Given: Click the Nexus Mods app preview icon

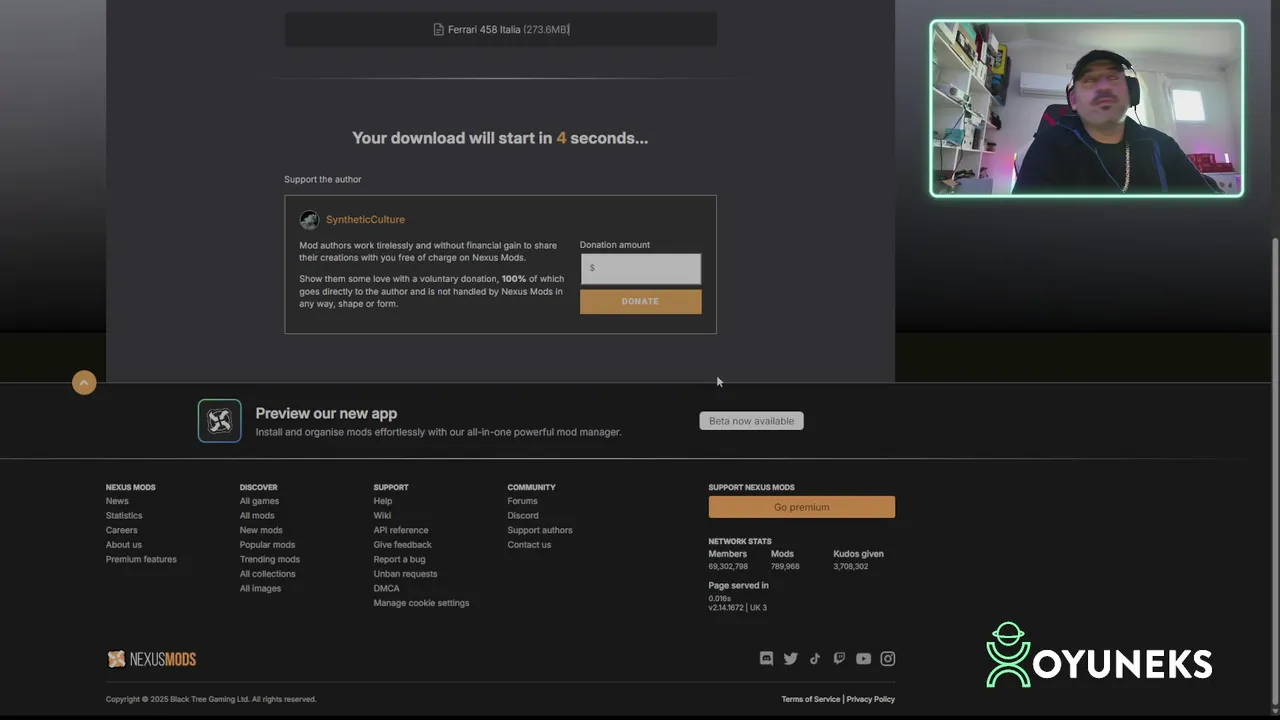Looking at the screenshot, I should pyautogui.click(x=219, y=421).
